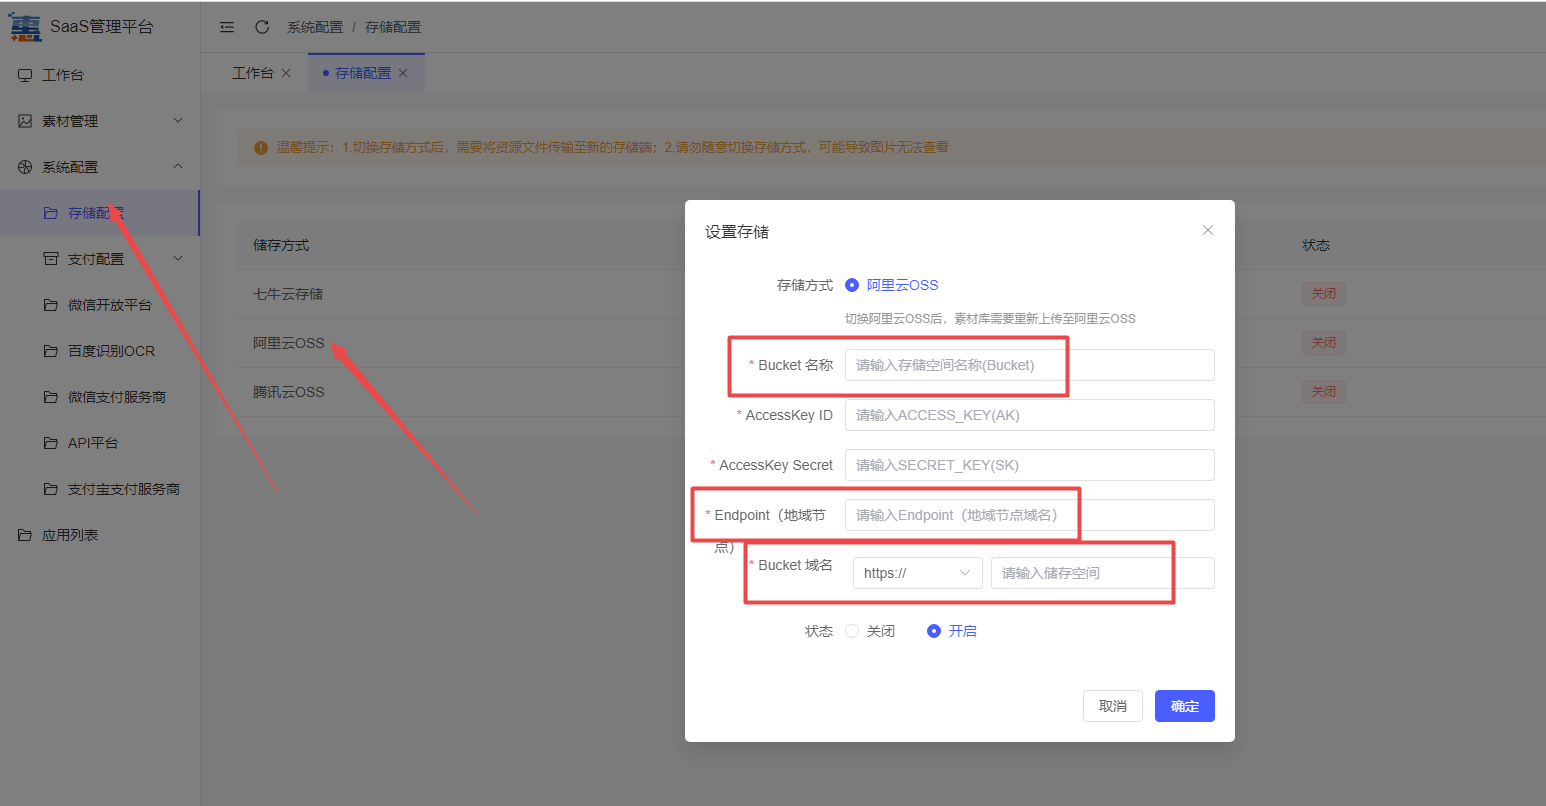The width and height of the screenshot is (1546, 806).
Task: Click the 关闭 status tag for 七牛云存储
Action: click(x=1324, y=294)
